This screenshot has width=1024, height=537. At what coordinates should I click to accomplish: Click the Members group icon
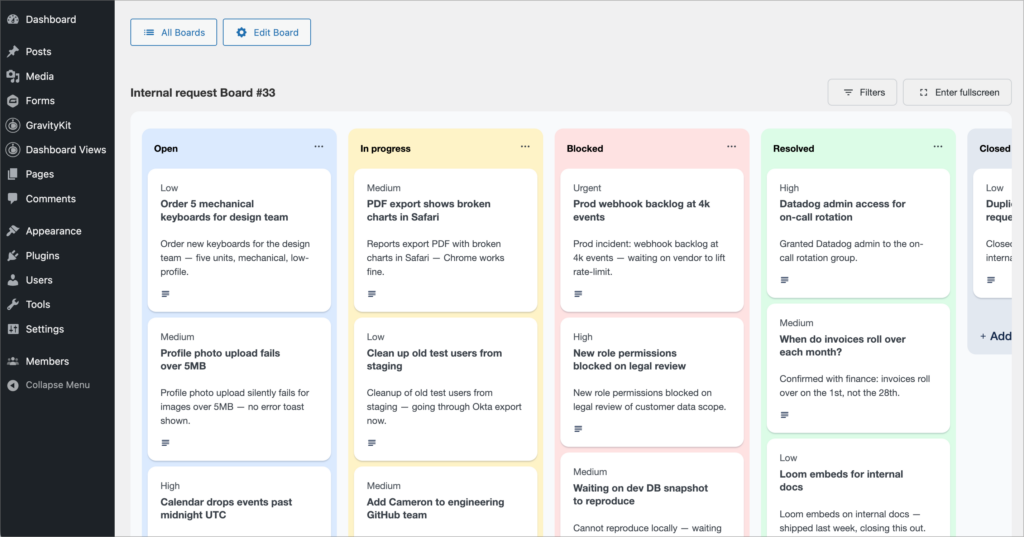pyautogui.click(x=13, y=361)
